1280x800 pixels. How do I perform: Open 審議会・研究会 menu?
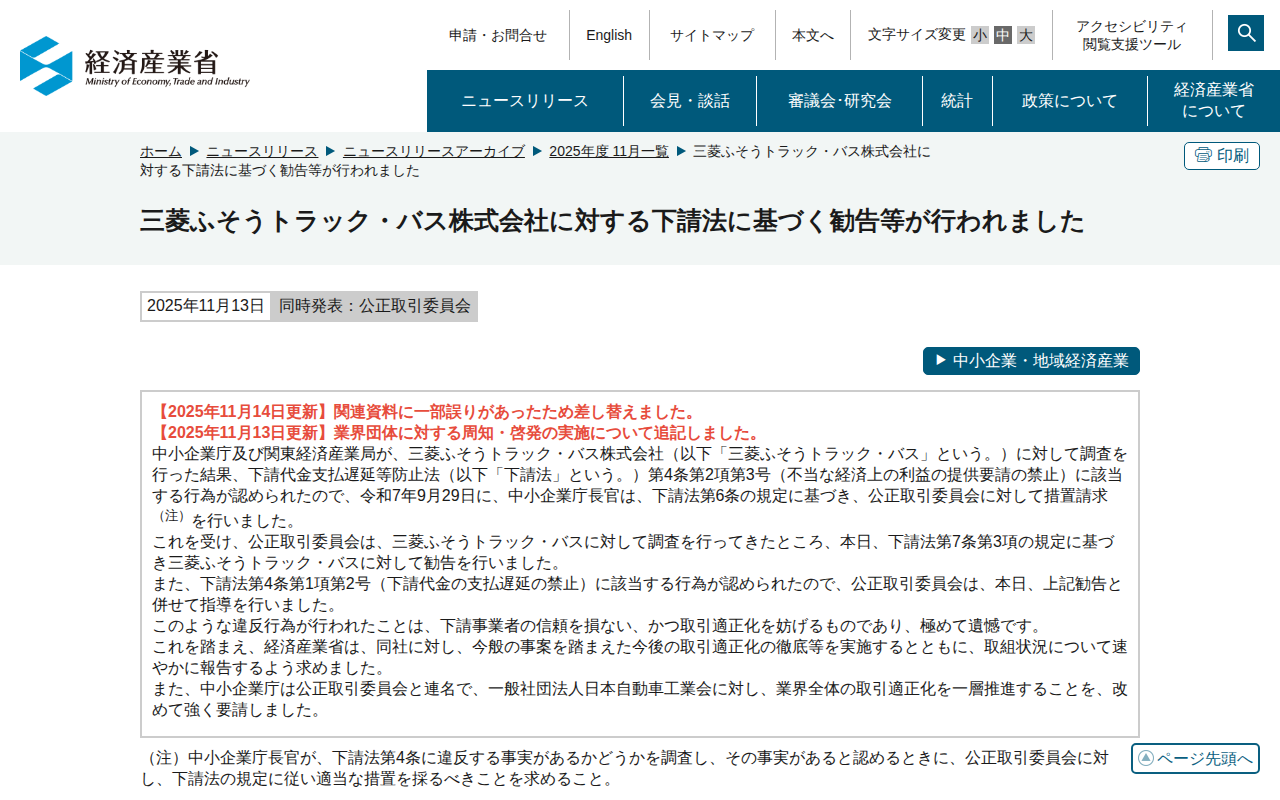click(x=840, y=101)
